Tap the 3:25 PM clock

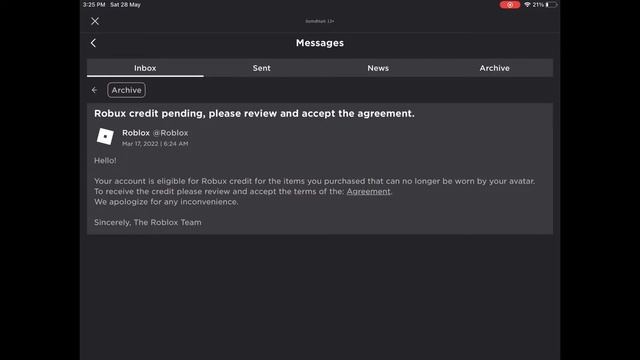pyautogui.click(x=94, y=5)
